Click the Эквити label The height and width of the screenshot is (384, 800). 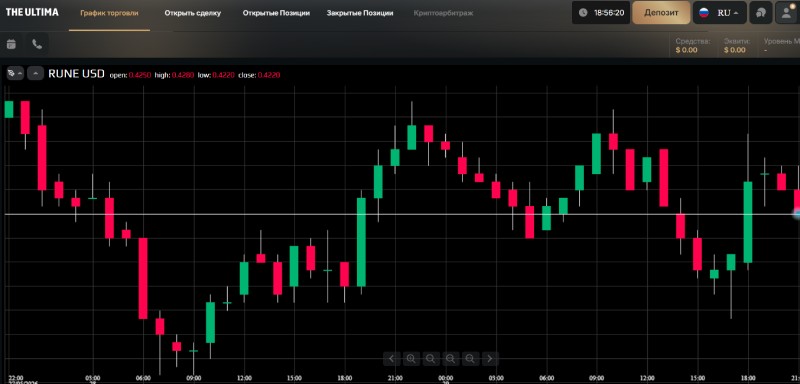pyautogui.click(x=737, y=41)
